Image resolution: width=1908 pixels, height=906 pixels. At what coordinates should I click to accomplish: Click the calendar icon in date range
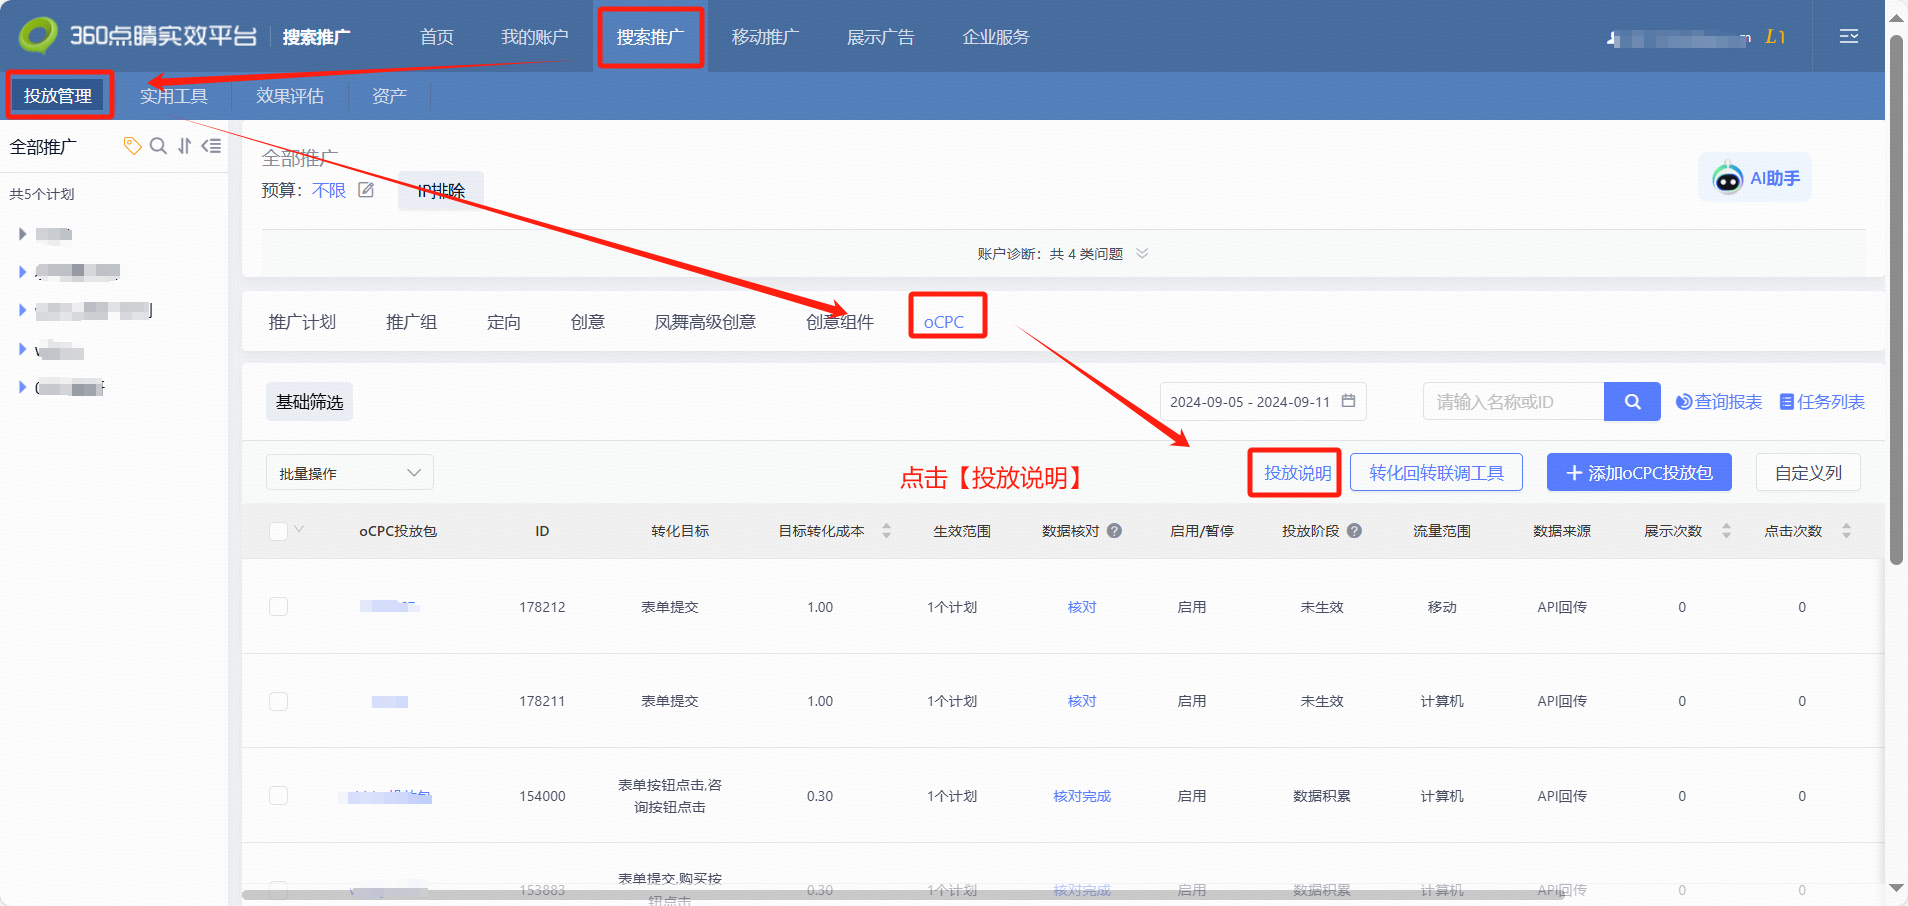pyautogui.click(x=1348, y=401)
